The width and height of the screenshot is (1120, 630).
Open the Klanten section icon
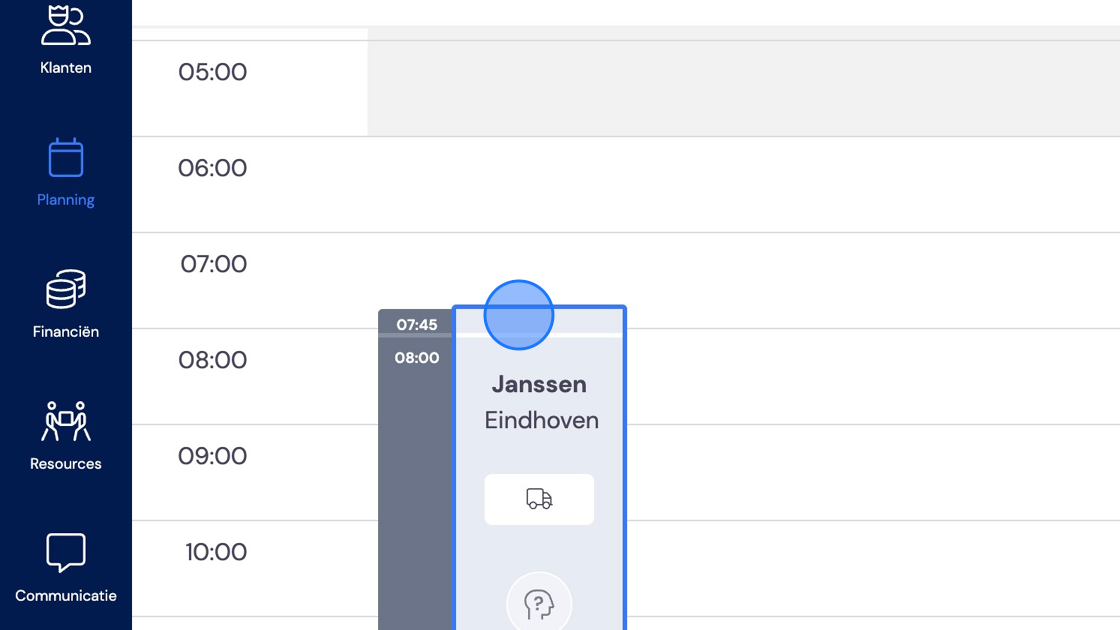(x=66, y=25)
